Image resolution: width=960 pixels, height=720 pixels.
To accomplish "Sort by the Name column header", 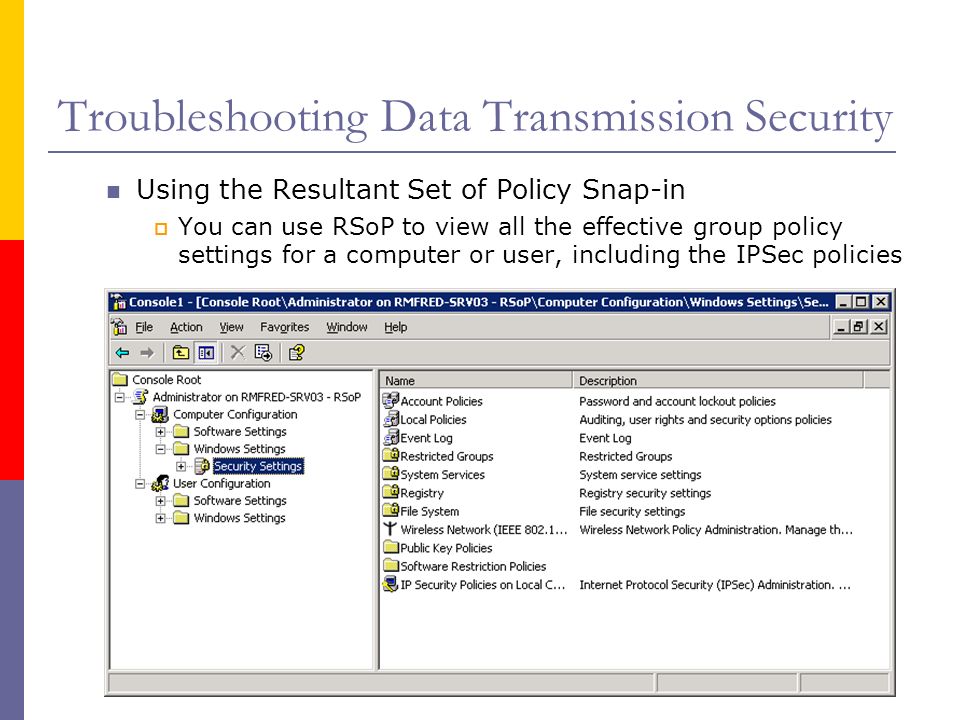I will [476, 380].
